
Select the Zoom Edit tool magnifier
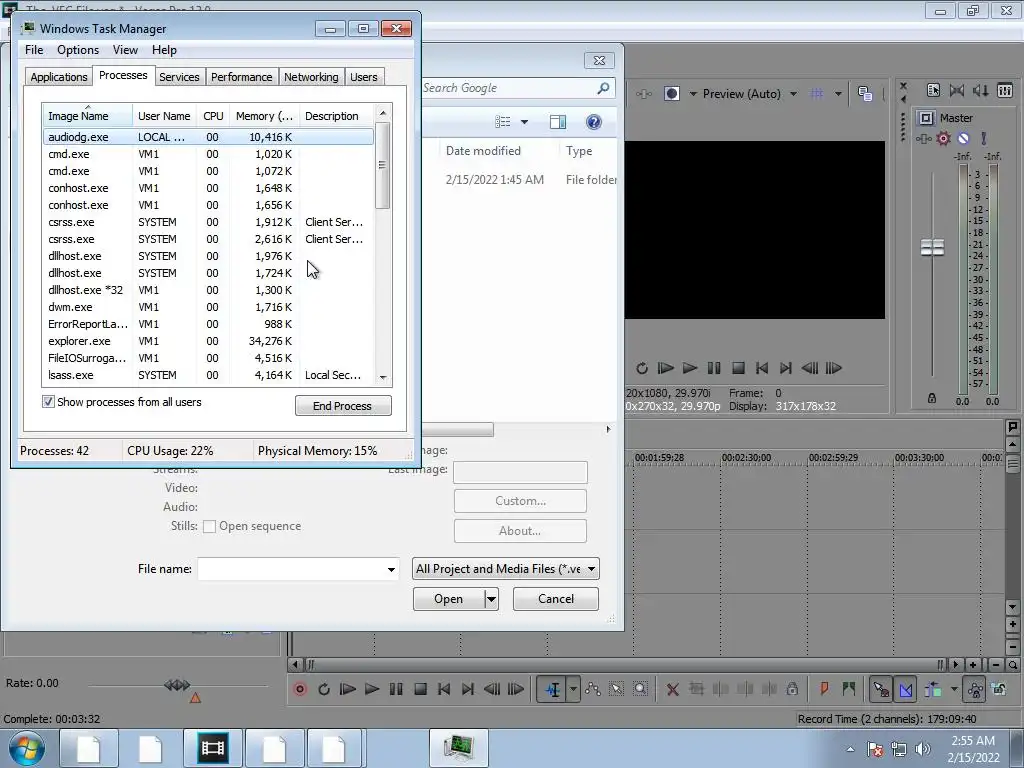[641, 689]
